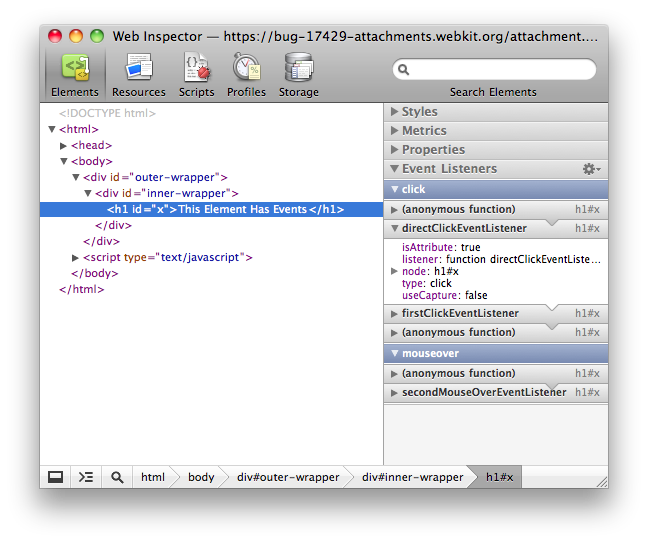Select the closing </html> tag line

(82, 289)
